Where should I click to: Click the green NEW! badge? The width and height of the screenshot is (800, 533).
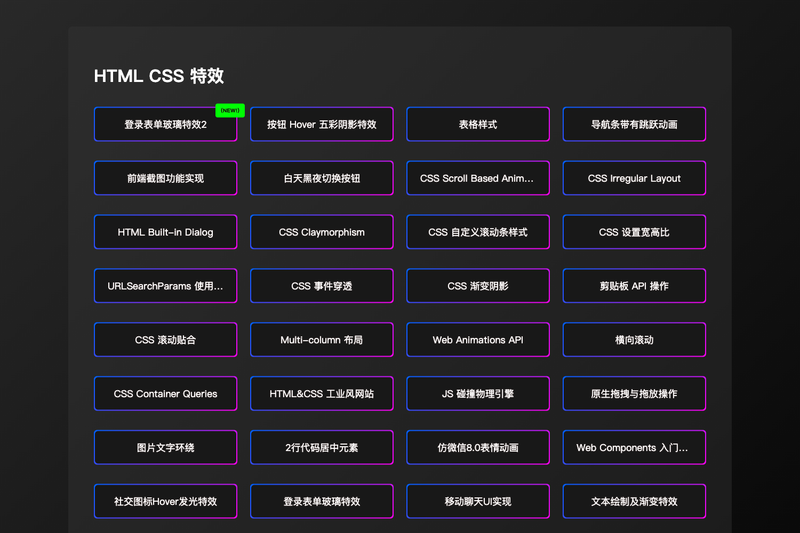pos(230,110)
